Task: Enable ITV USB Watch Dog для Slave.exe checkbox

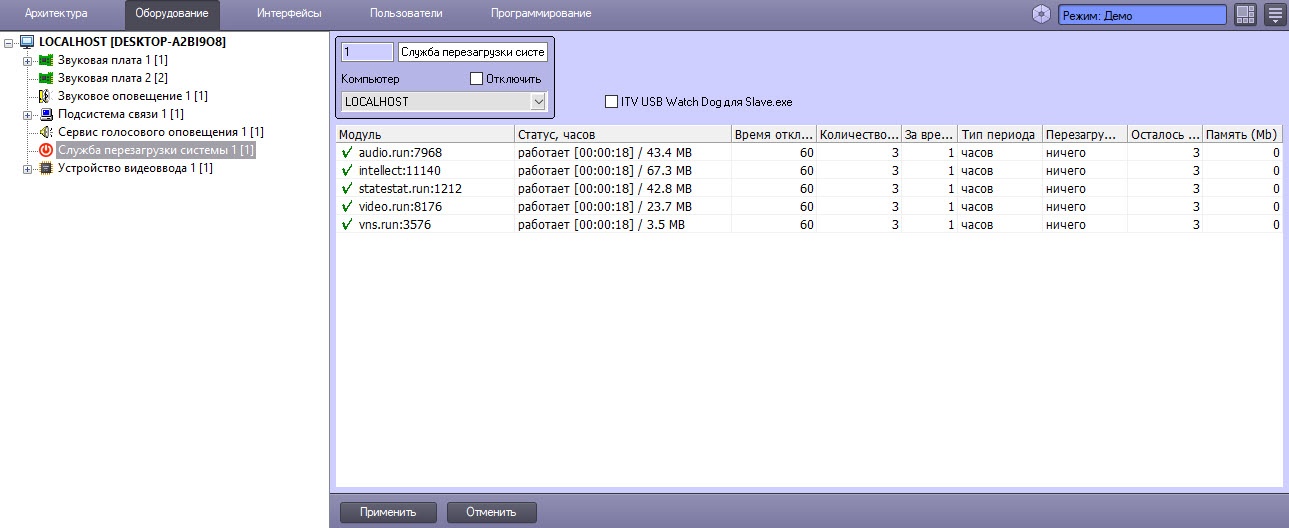Action: pos(611,101)
